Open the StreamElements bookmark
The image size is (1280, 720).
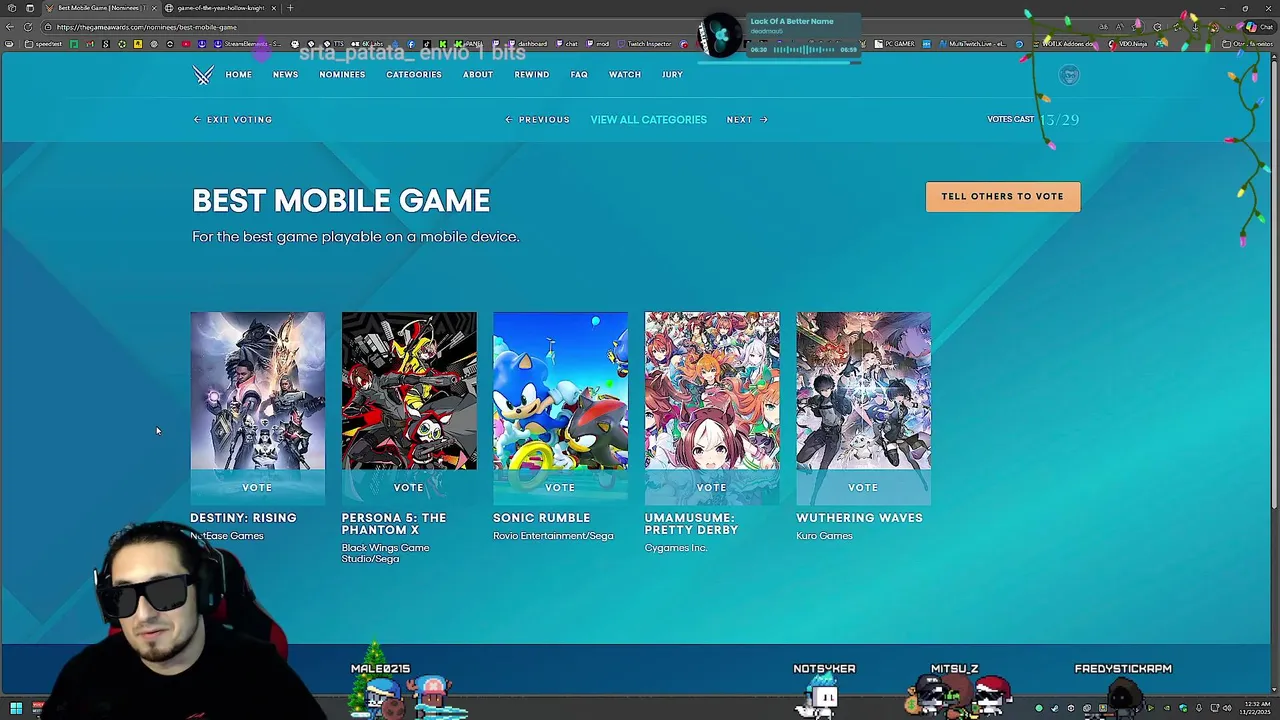coord(248,44)
